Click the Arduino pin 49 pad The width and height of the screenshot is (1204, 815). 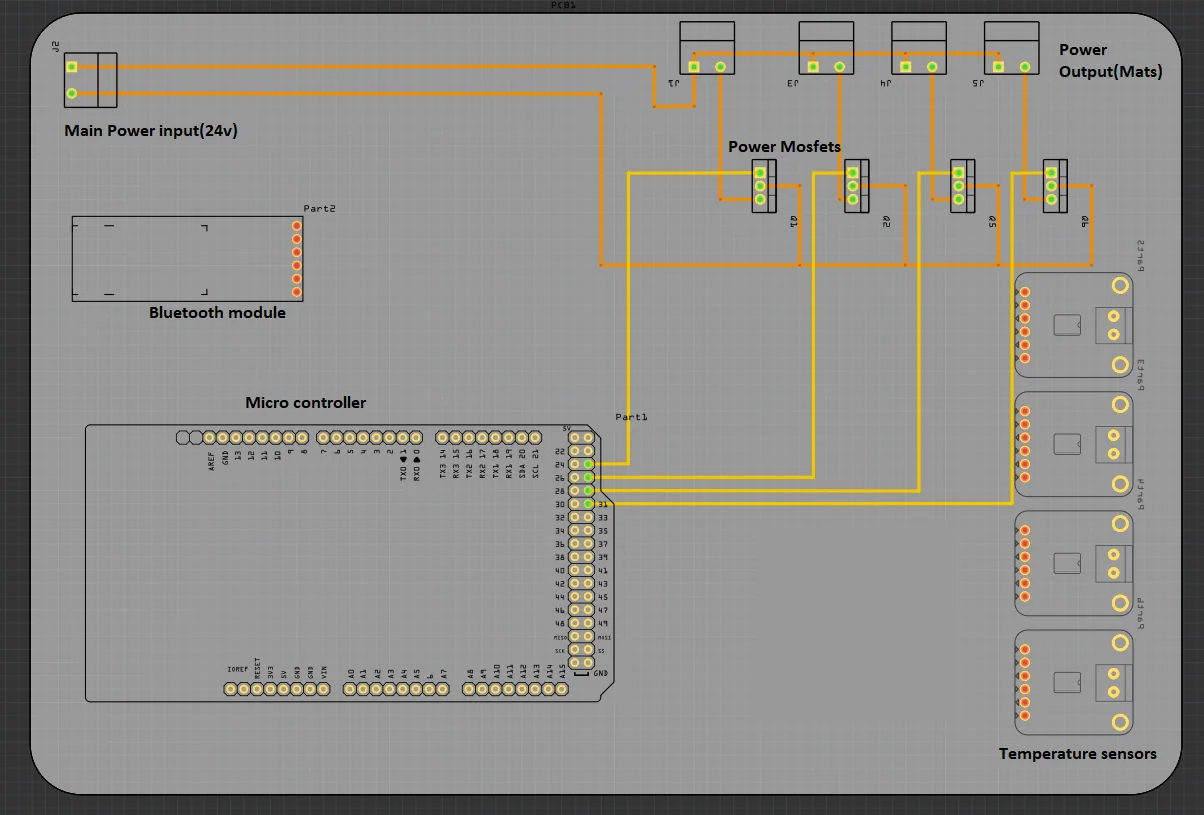point(588,623)
